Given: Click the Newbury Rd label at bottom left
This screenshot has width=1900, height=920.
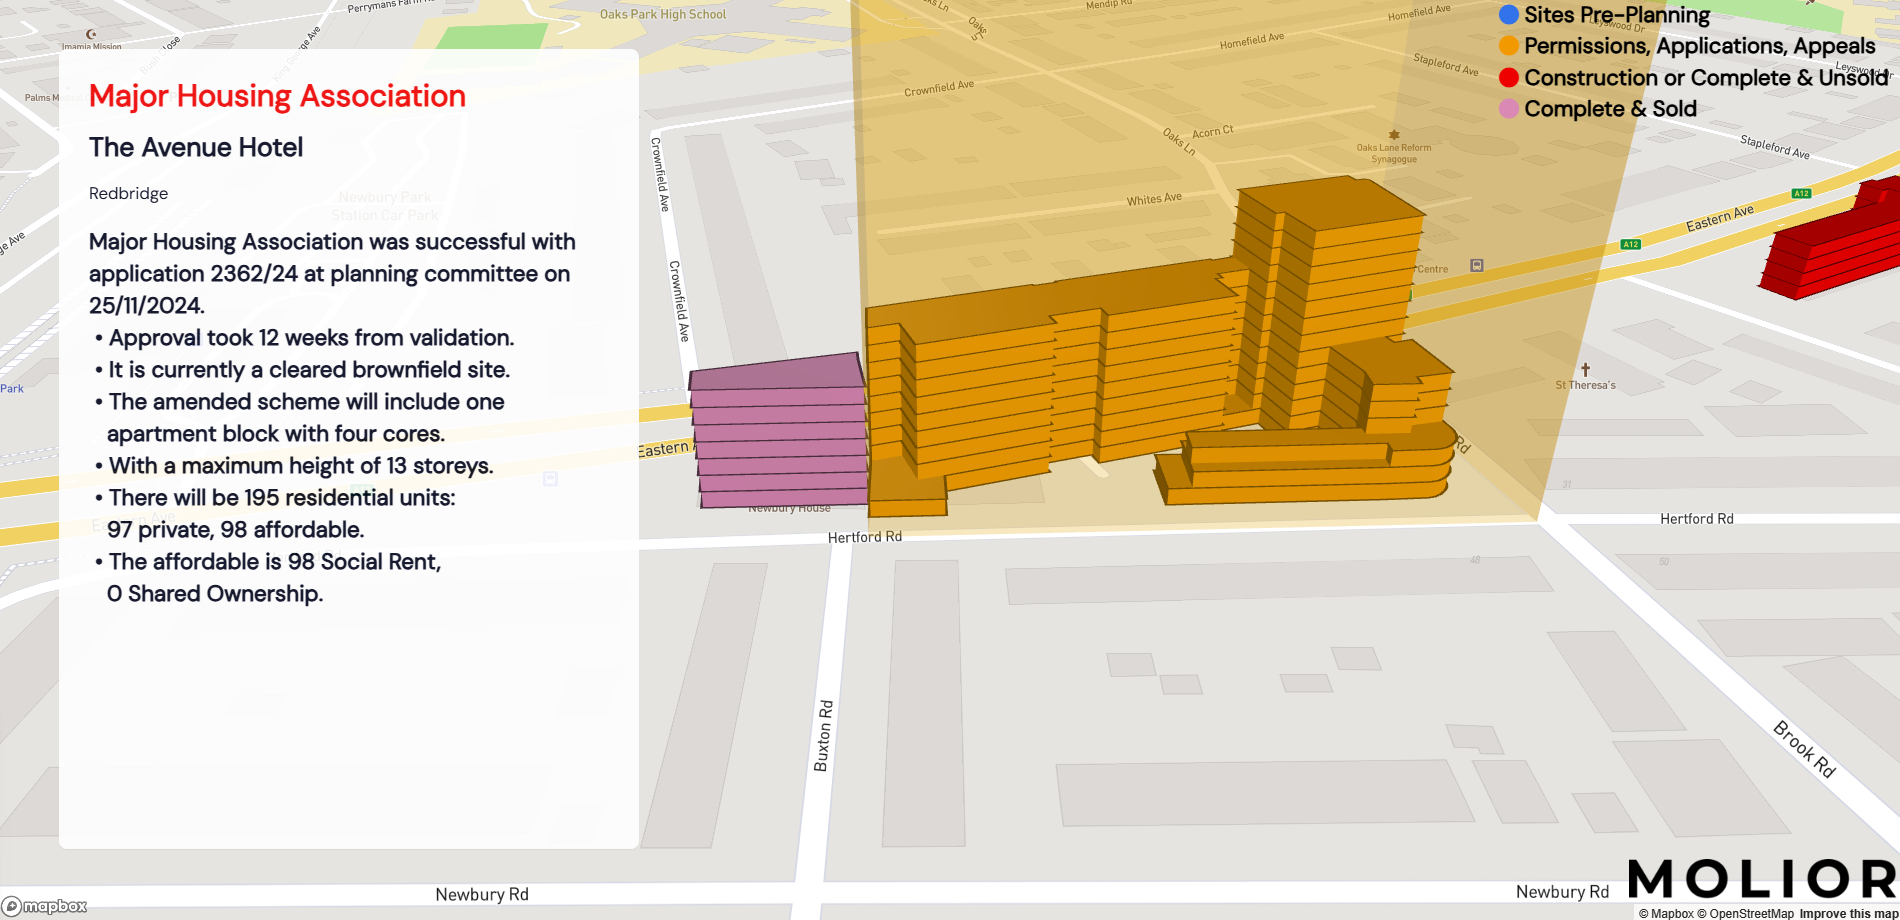Looking at the screenshot, I should (x=482, y=895).
